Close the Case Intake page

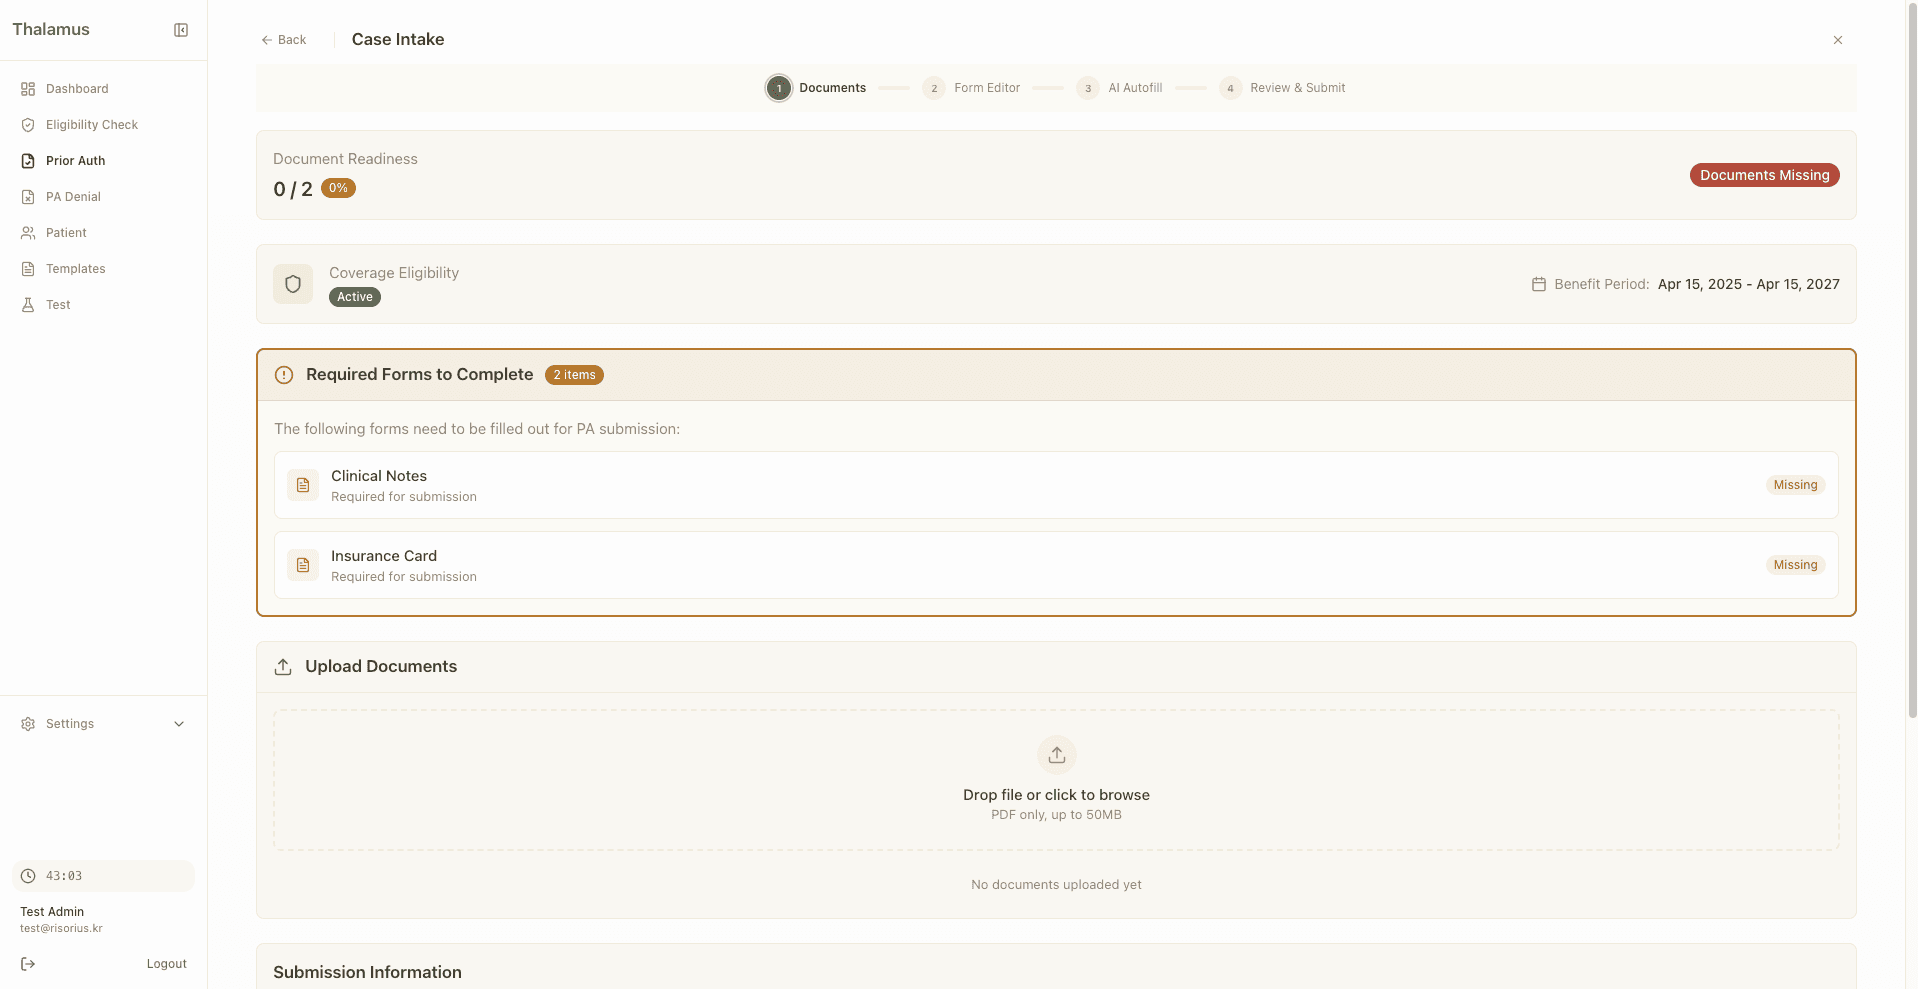tap(1838, 40)
